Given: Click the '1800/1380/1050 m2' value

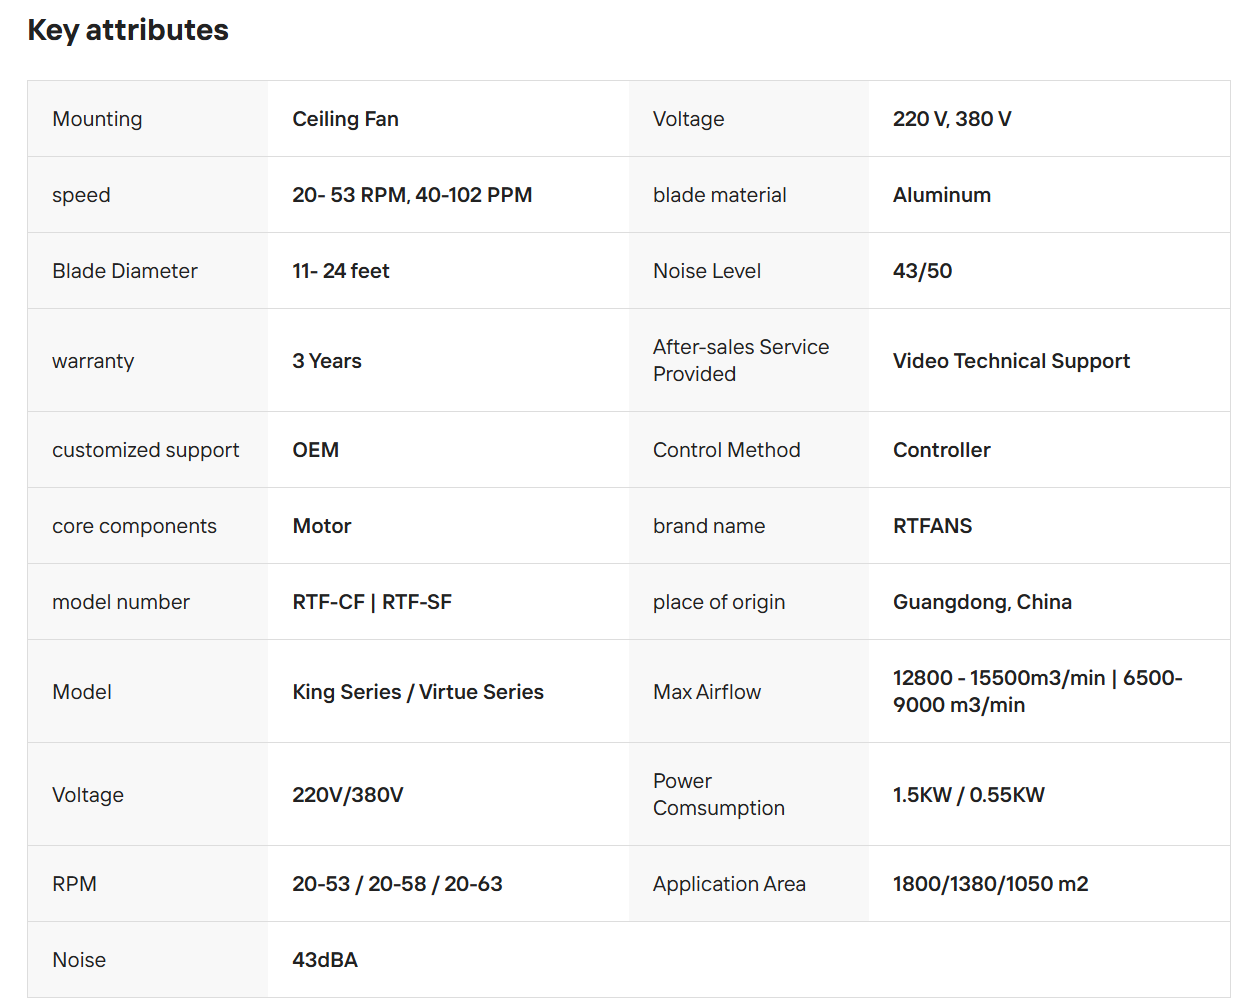Looking at the screenshot, I should pos(990,884).
